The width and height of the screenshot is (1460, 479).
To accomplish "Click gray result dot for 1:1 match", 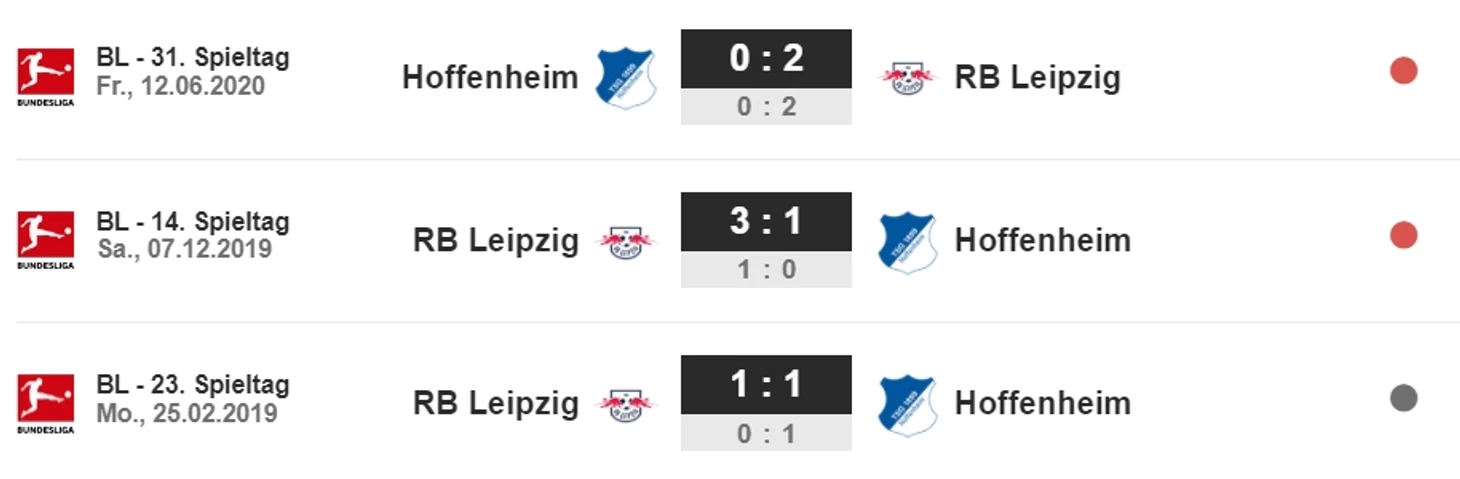I will click(x=1404, y=398).
